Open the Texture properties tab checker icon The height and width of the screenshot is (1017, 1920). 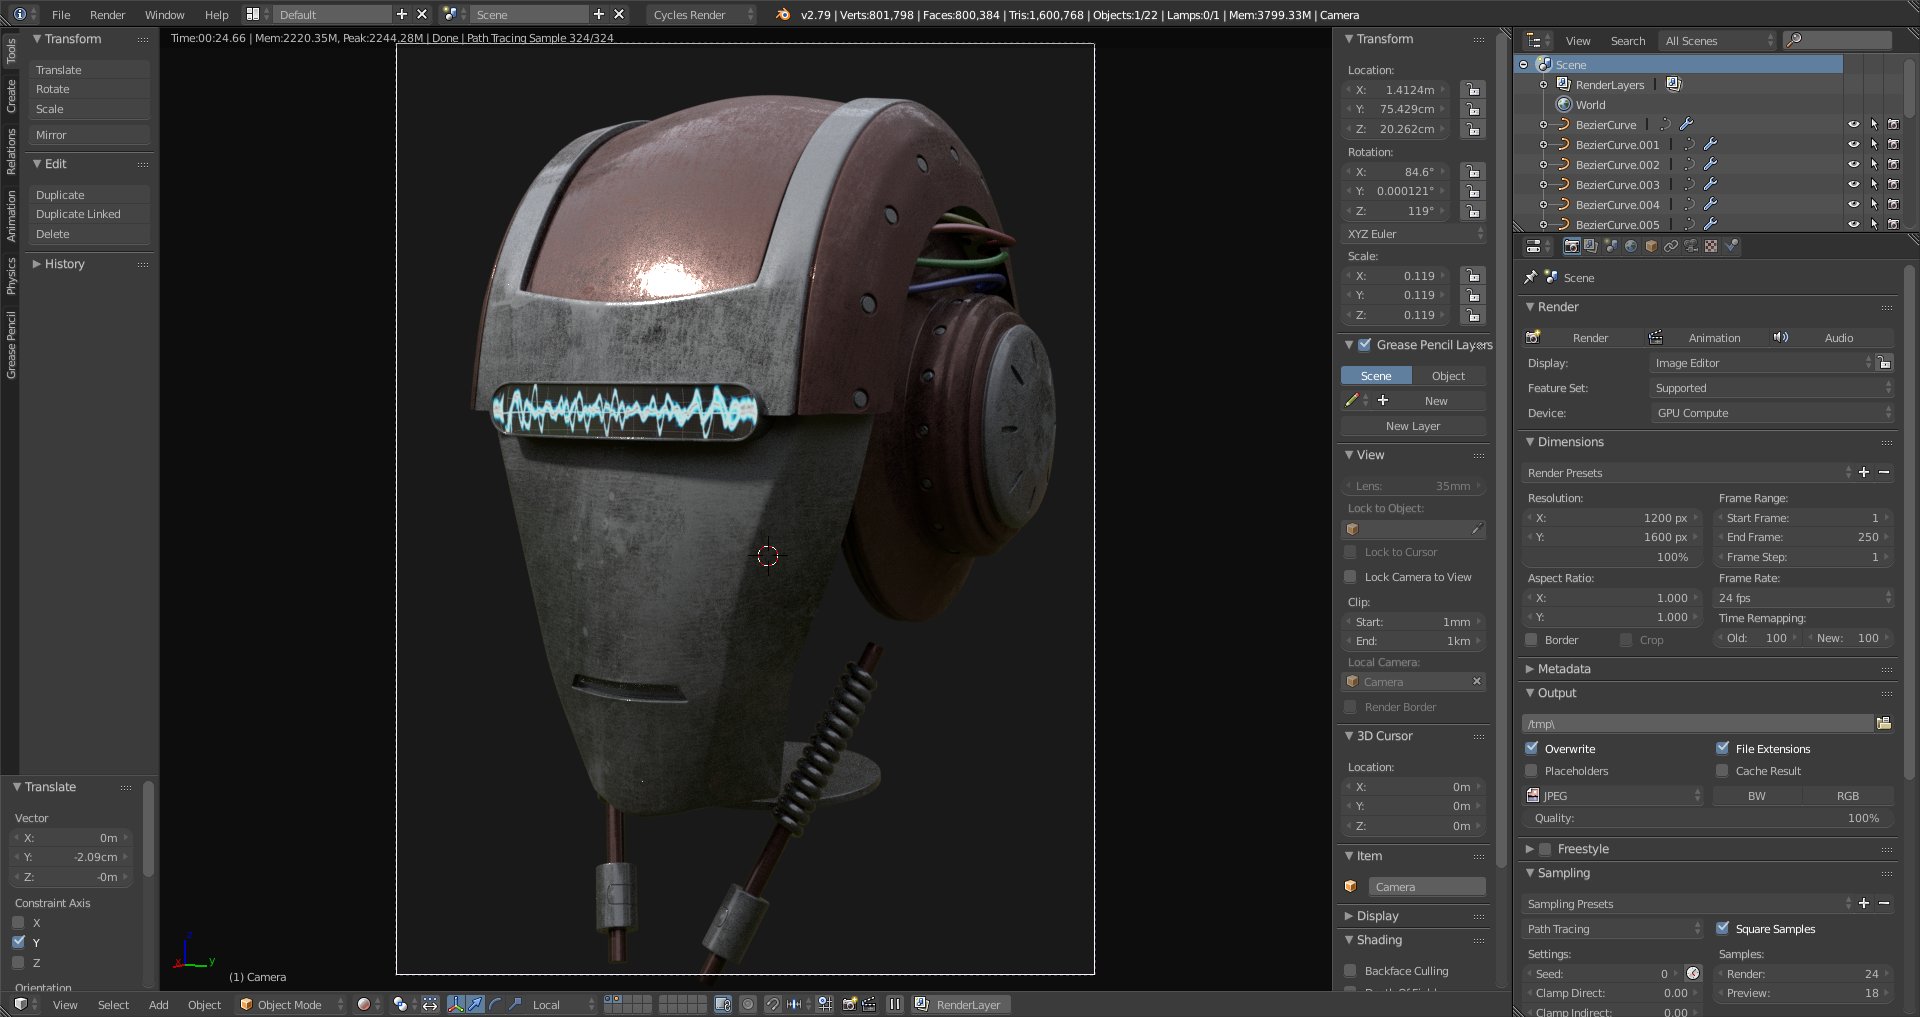coord(1711,246)
